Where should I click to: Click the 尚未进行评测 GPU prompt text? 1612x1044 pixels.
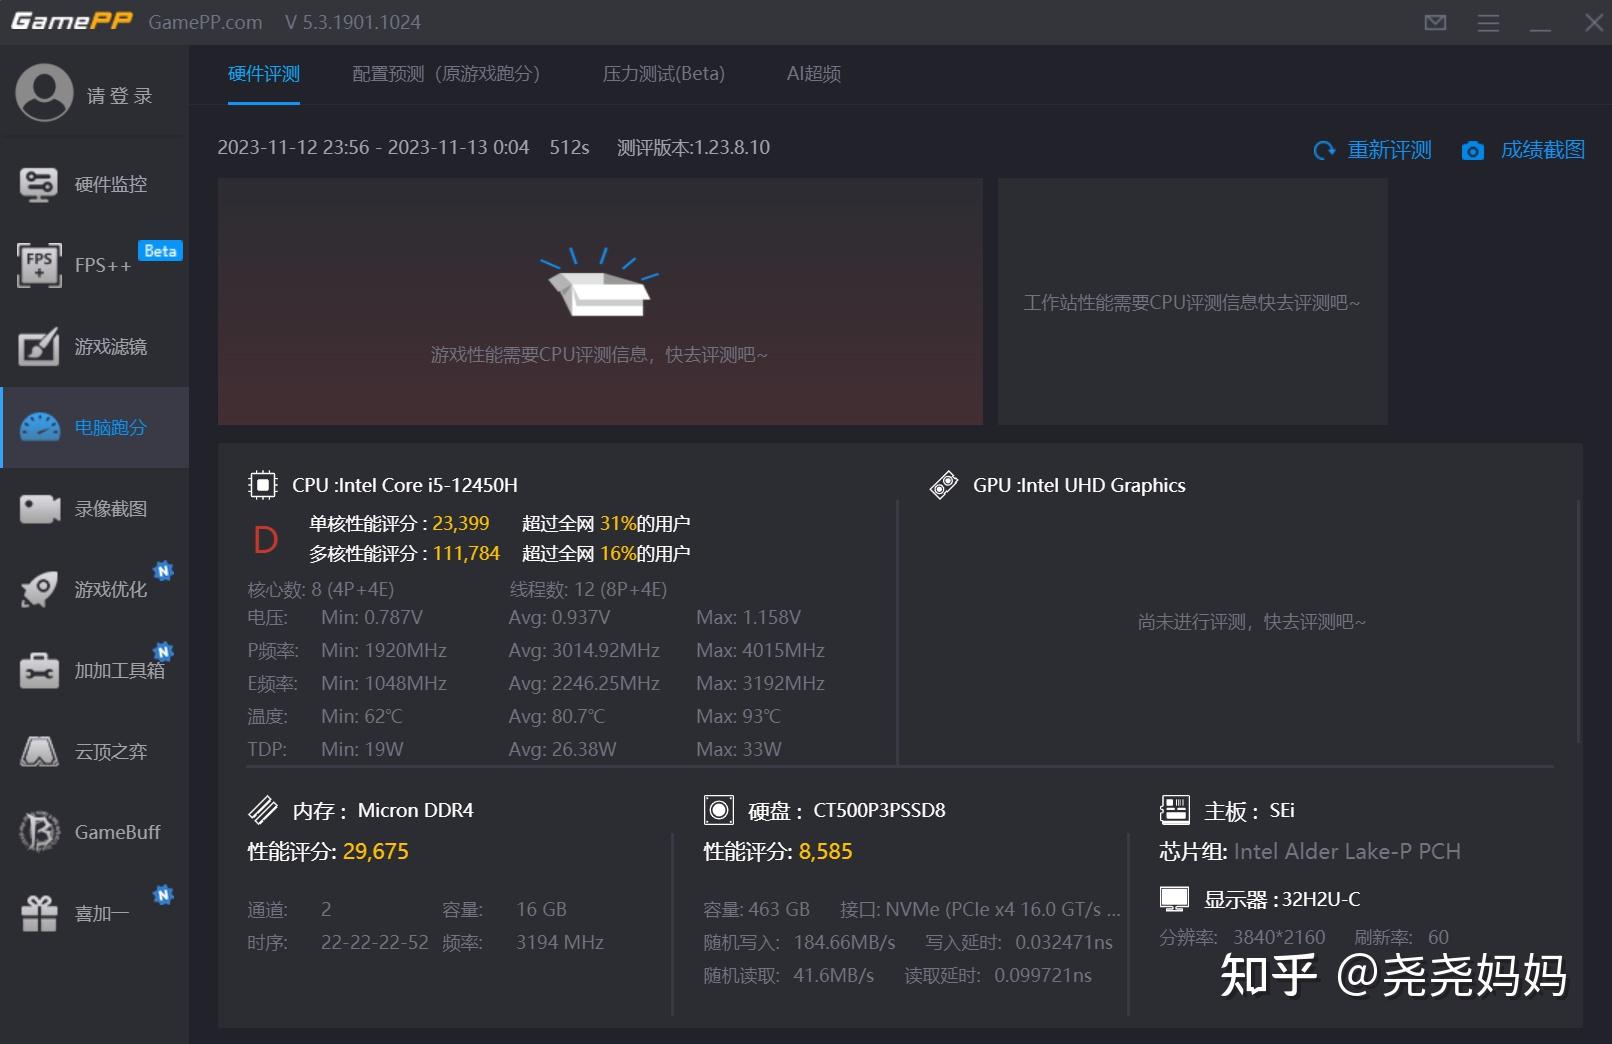click(1251, 622)
